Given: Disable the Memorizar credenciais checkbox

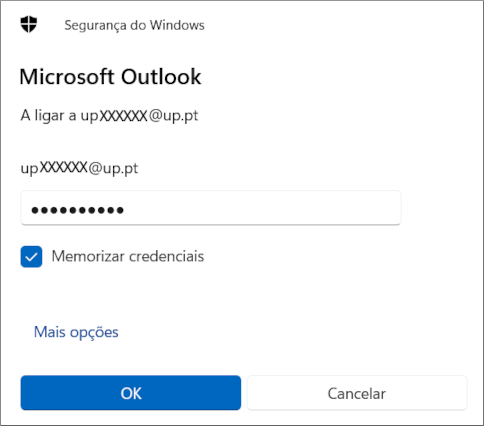Looking at the screenshot, I should click(x=31, y=257).
